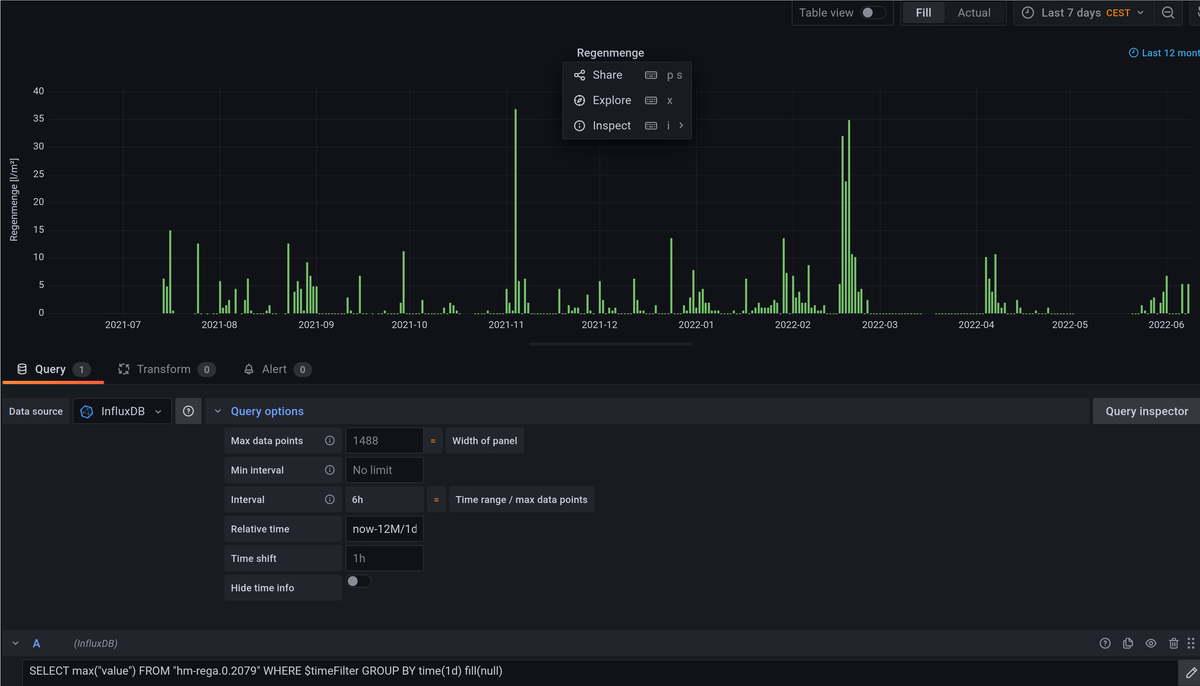The height and width of the screenshot is (686, 1200).
Task: Open the Last 7 days time picker
Action: (x=1082, y=13)
